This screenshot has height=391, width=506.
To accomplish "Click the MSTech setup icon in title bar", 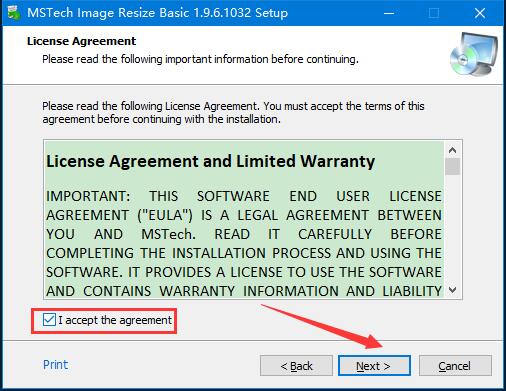I will pyautogui.click(x=14, y=13).
